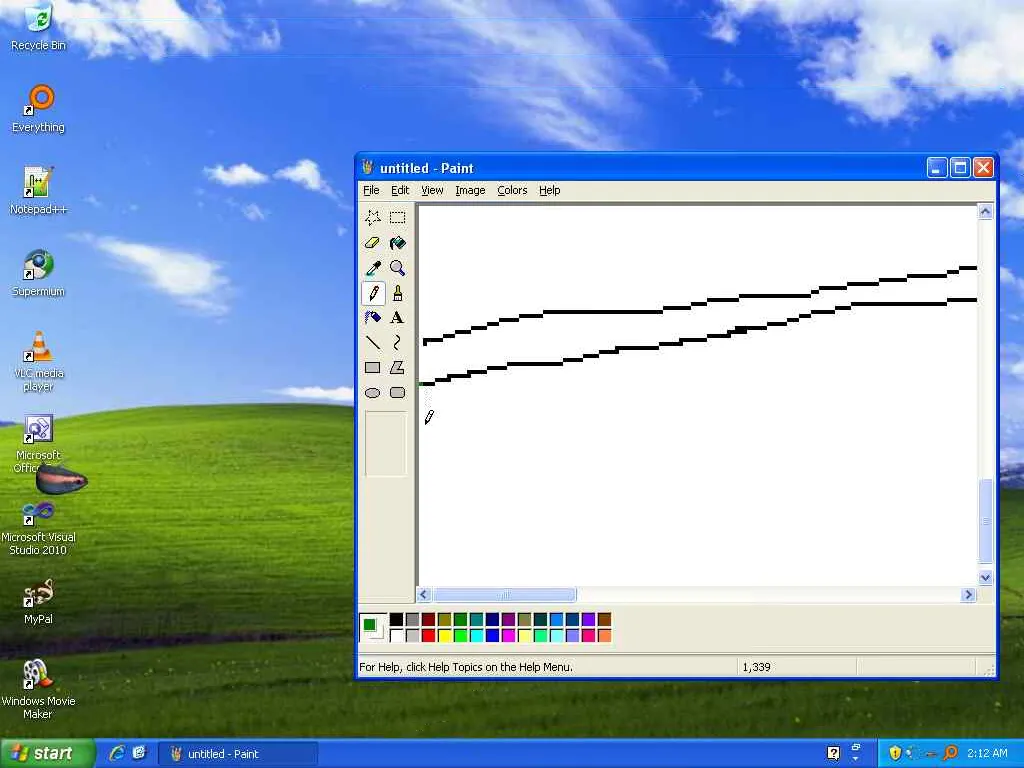Click the horizontal scrollbar thumb

click(x=504, y=594)
